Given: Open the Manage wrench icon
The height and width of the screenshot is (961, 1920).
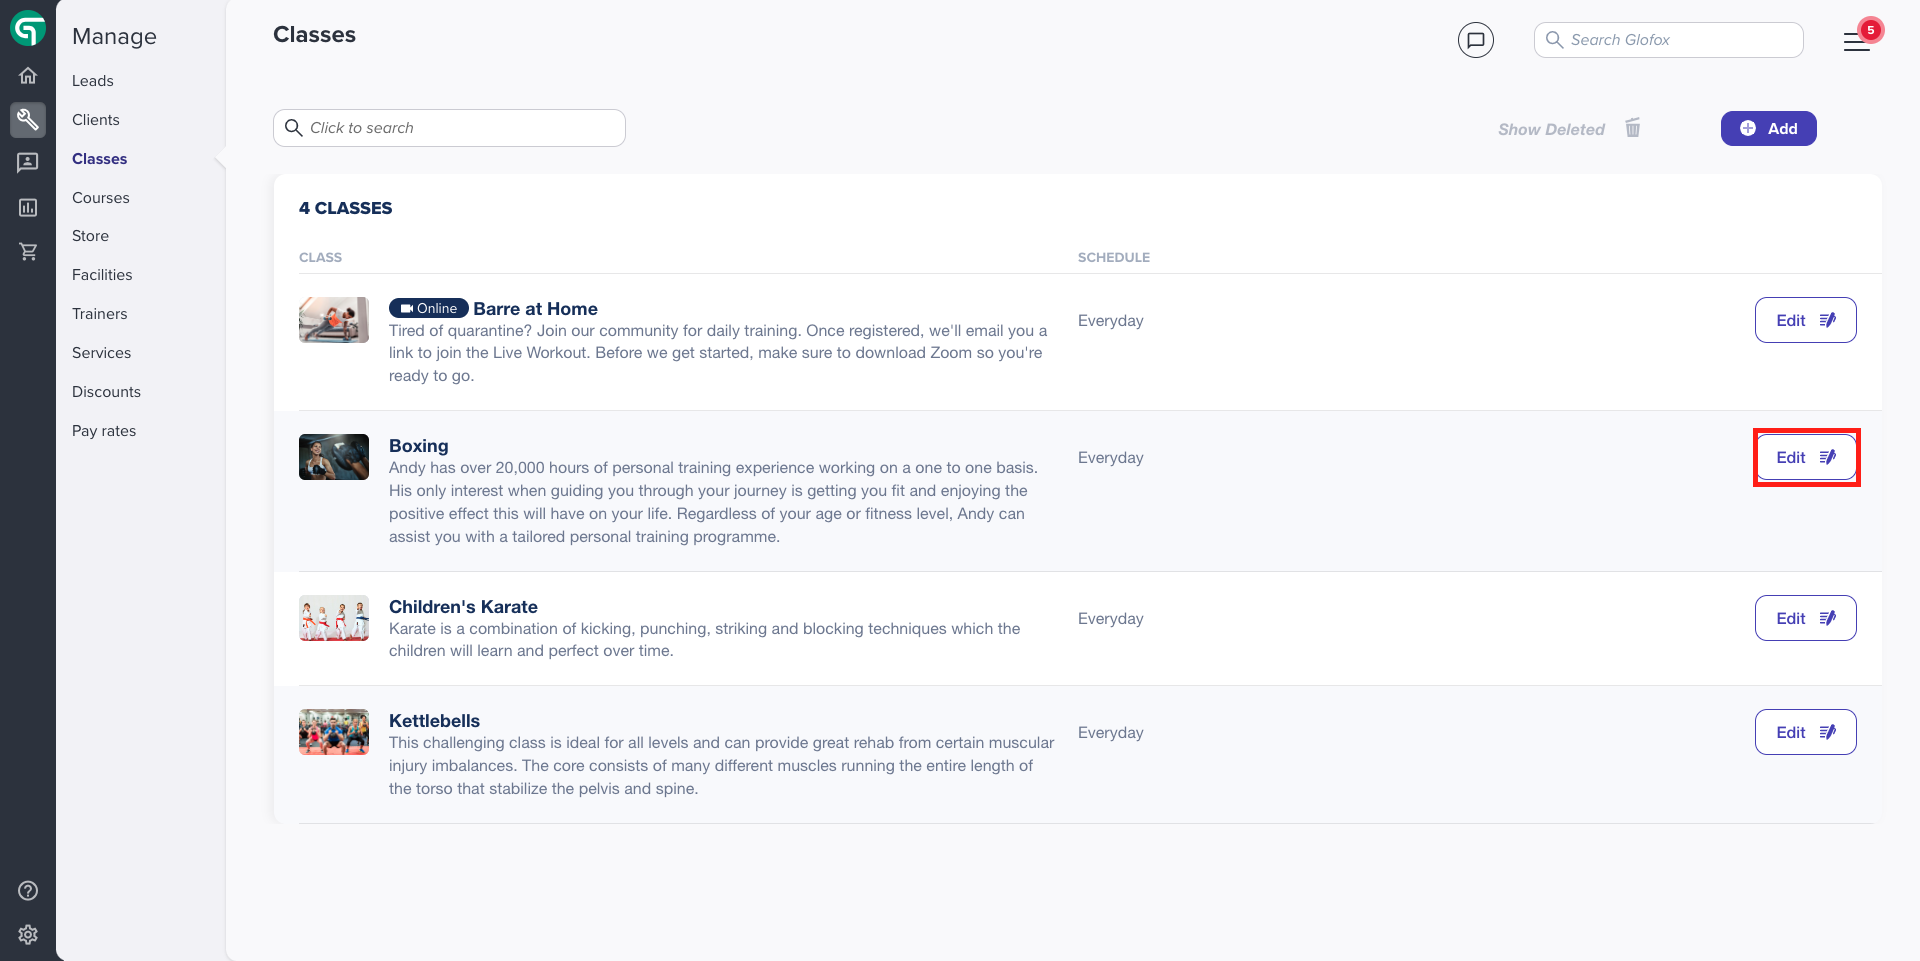Looking at the screenshot, I should (x=28, y=120).
